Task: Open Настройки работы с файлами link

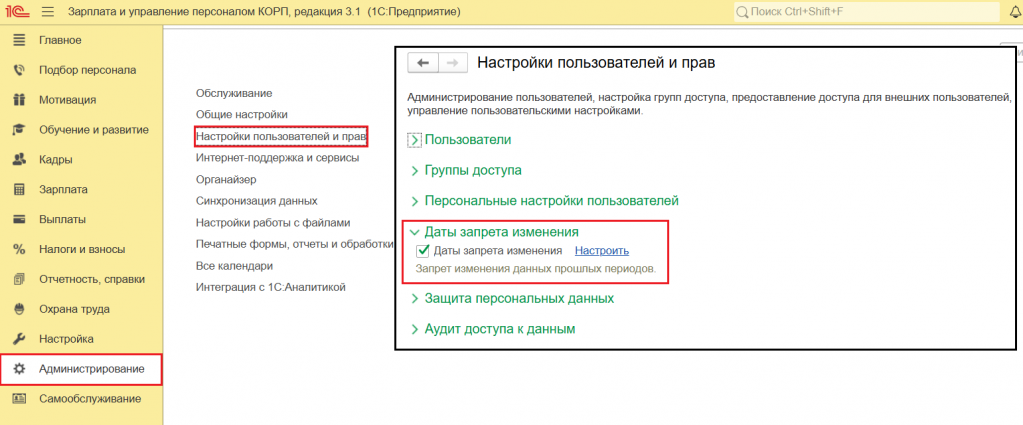Action: coord(273,223)
